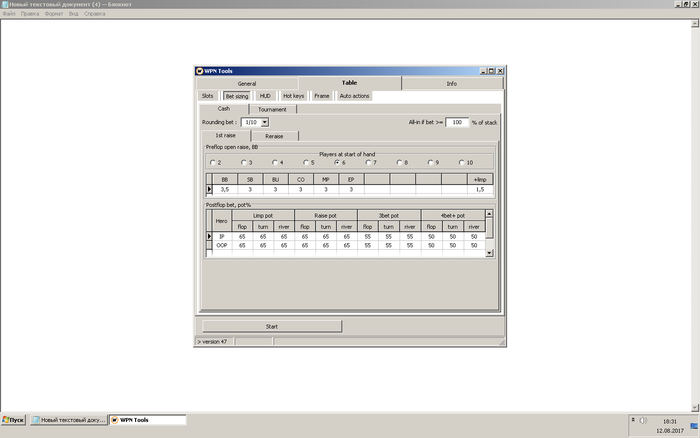
Task: Select 2 players at start of hand
Action: click(x=210, y=162)
